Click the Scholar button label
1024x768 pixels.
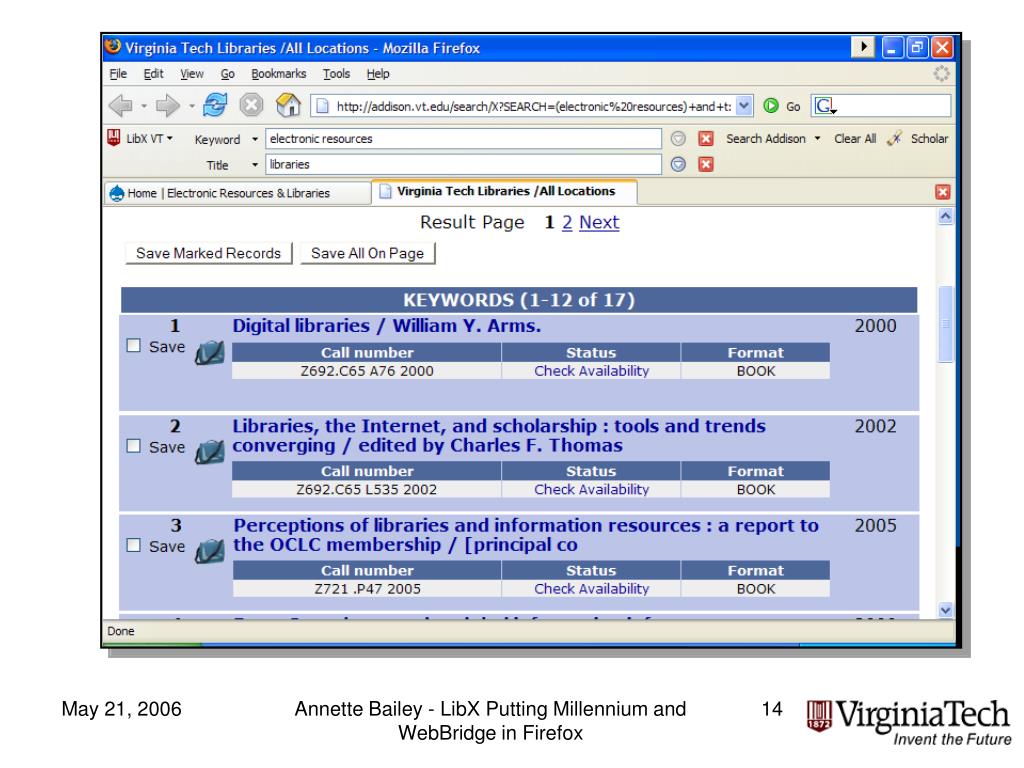[x=929, y=138]
